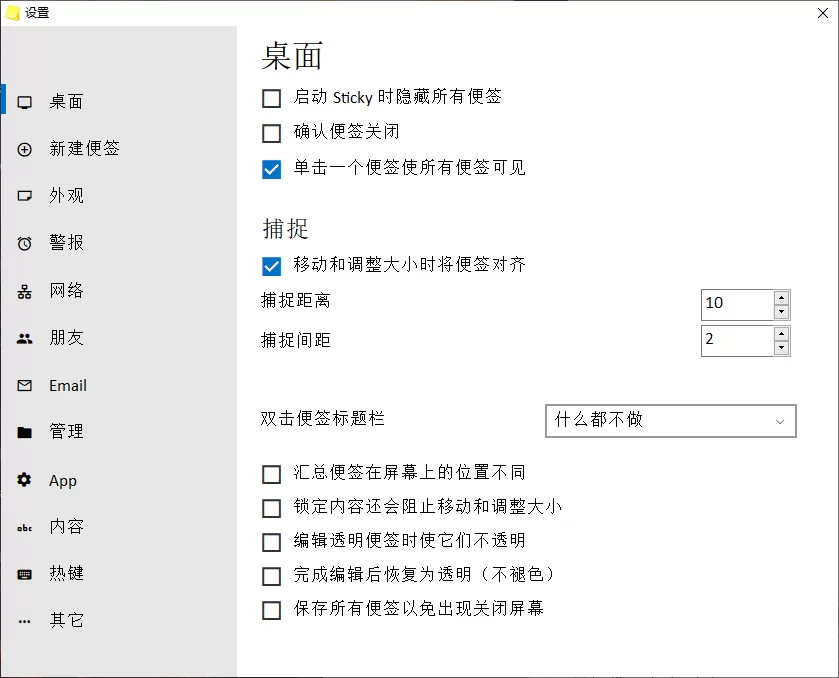Click the 热键 hotkey keyboard icon
Screen dimensions: 839x678
tap(24, 573)
